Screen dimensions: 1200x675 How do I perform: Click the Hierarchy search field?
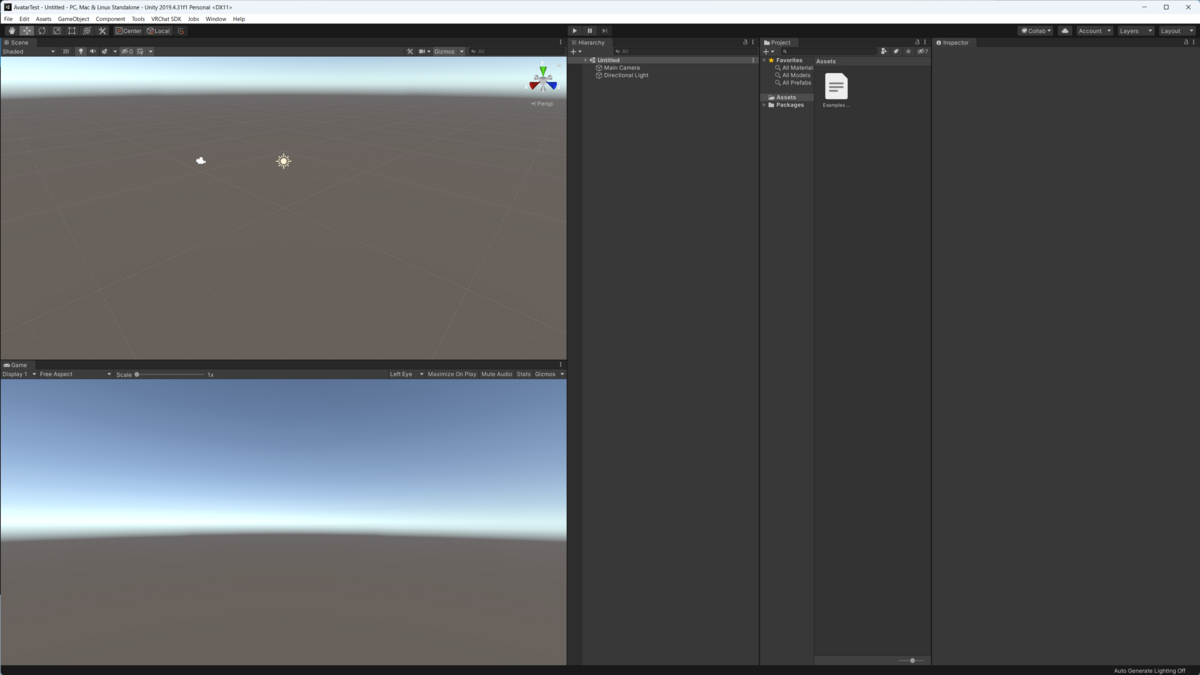point(684,51)
